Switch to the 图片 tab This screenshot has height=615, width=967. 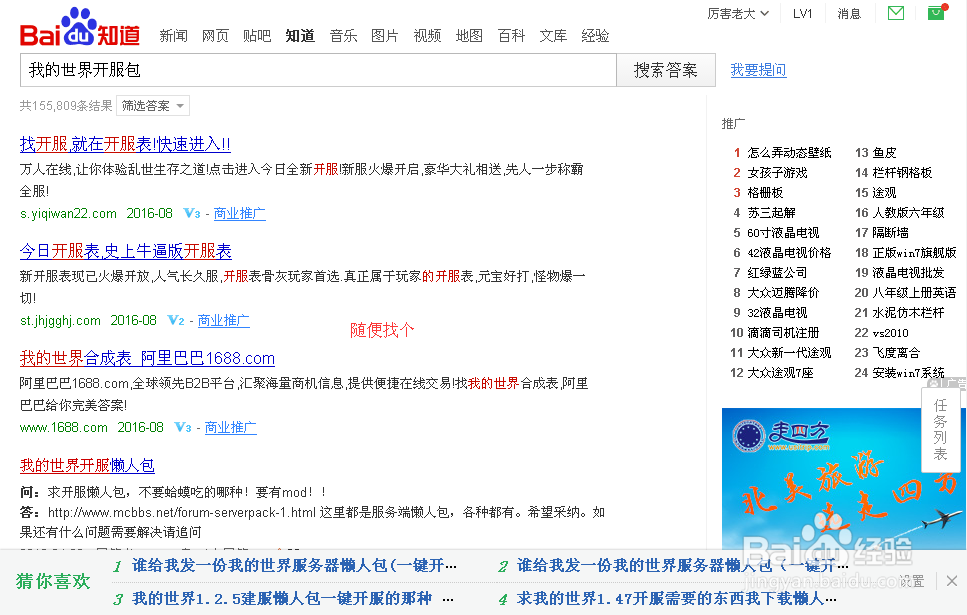pyautogui.click(x=385, y=36)
